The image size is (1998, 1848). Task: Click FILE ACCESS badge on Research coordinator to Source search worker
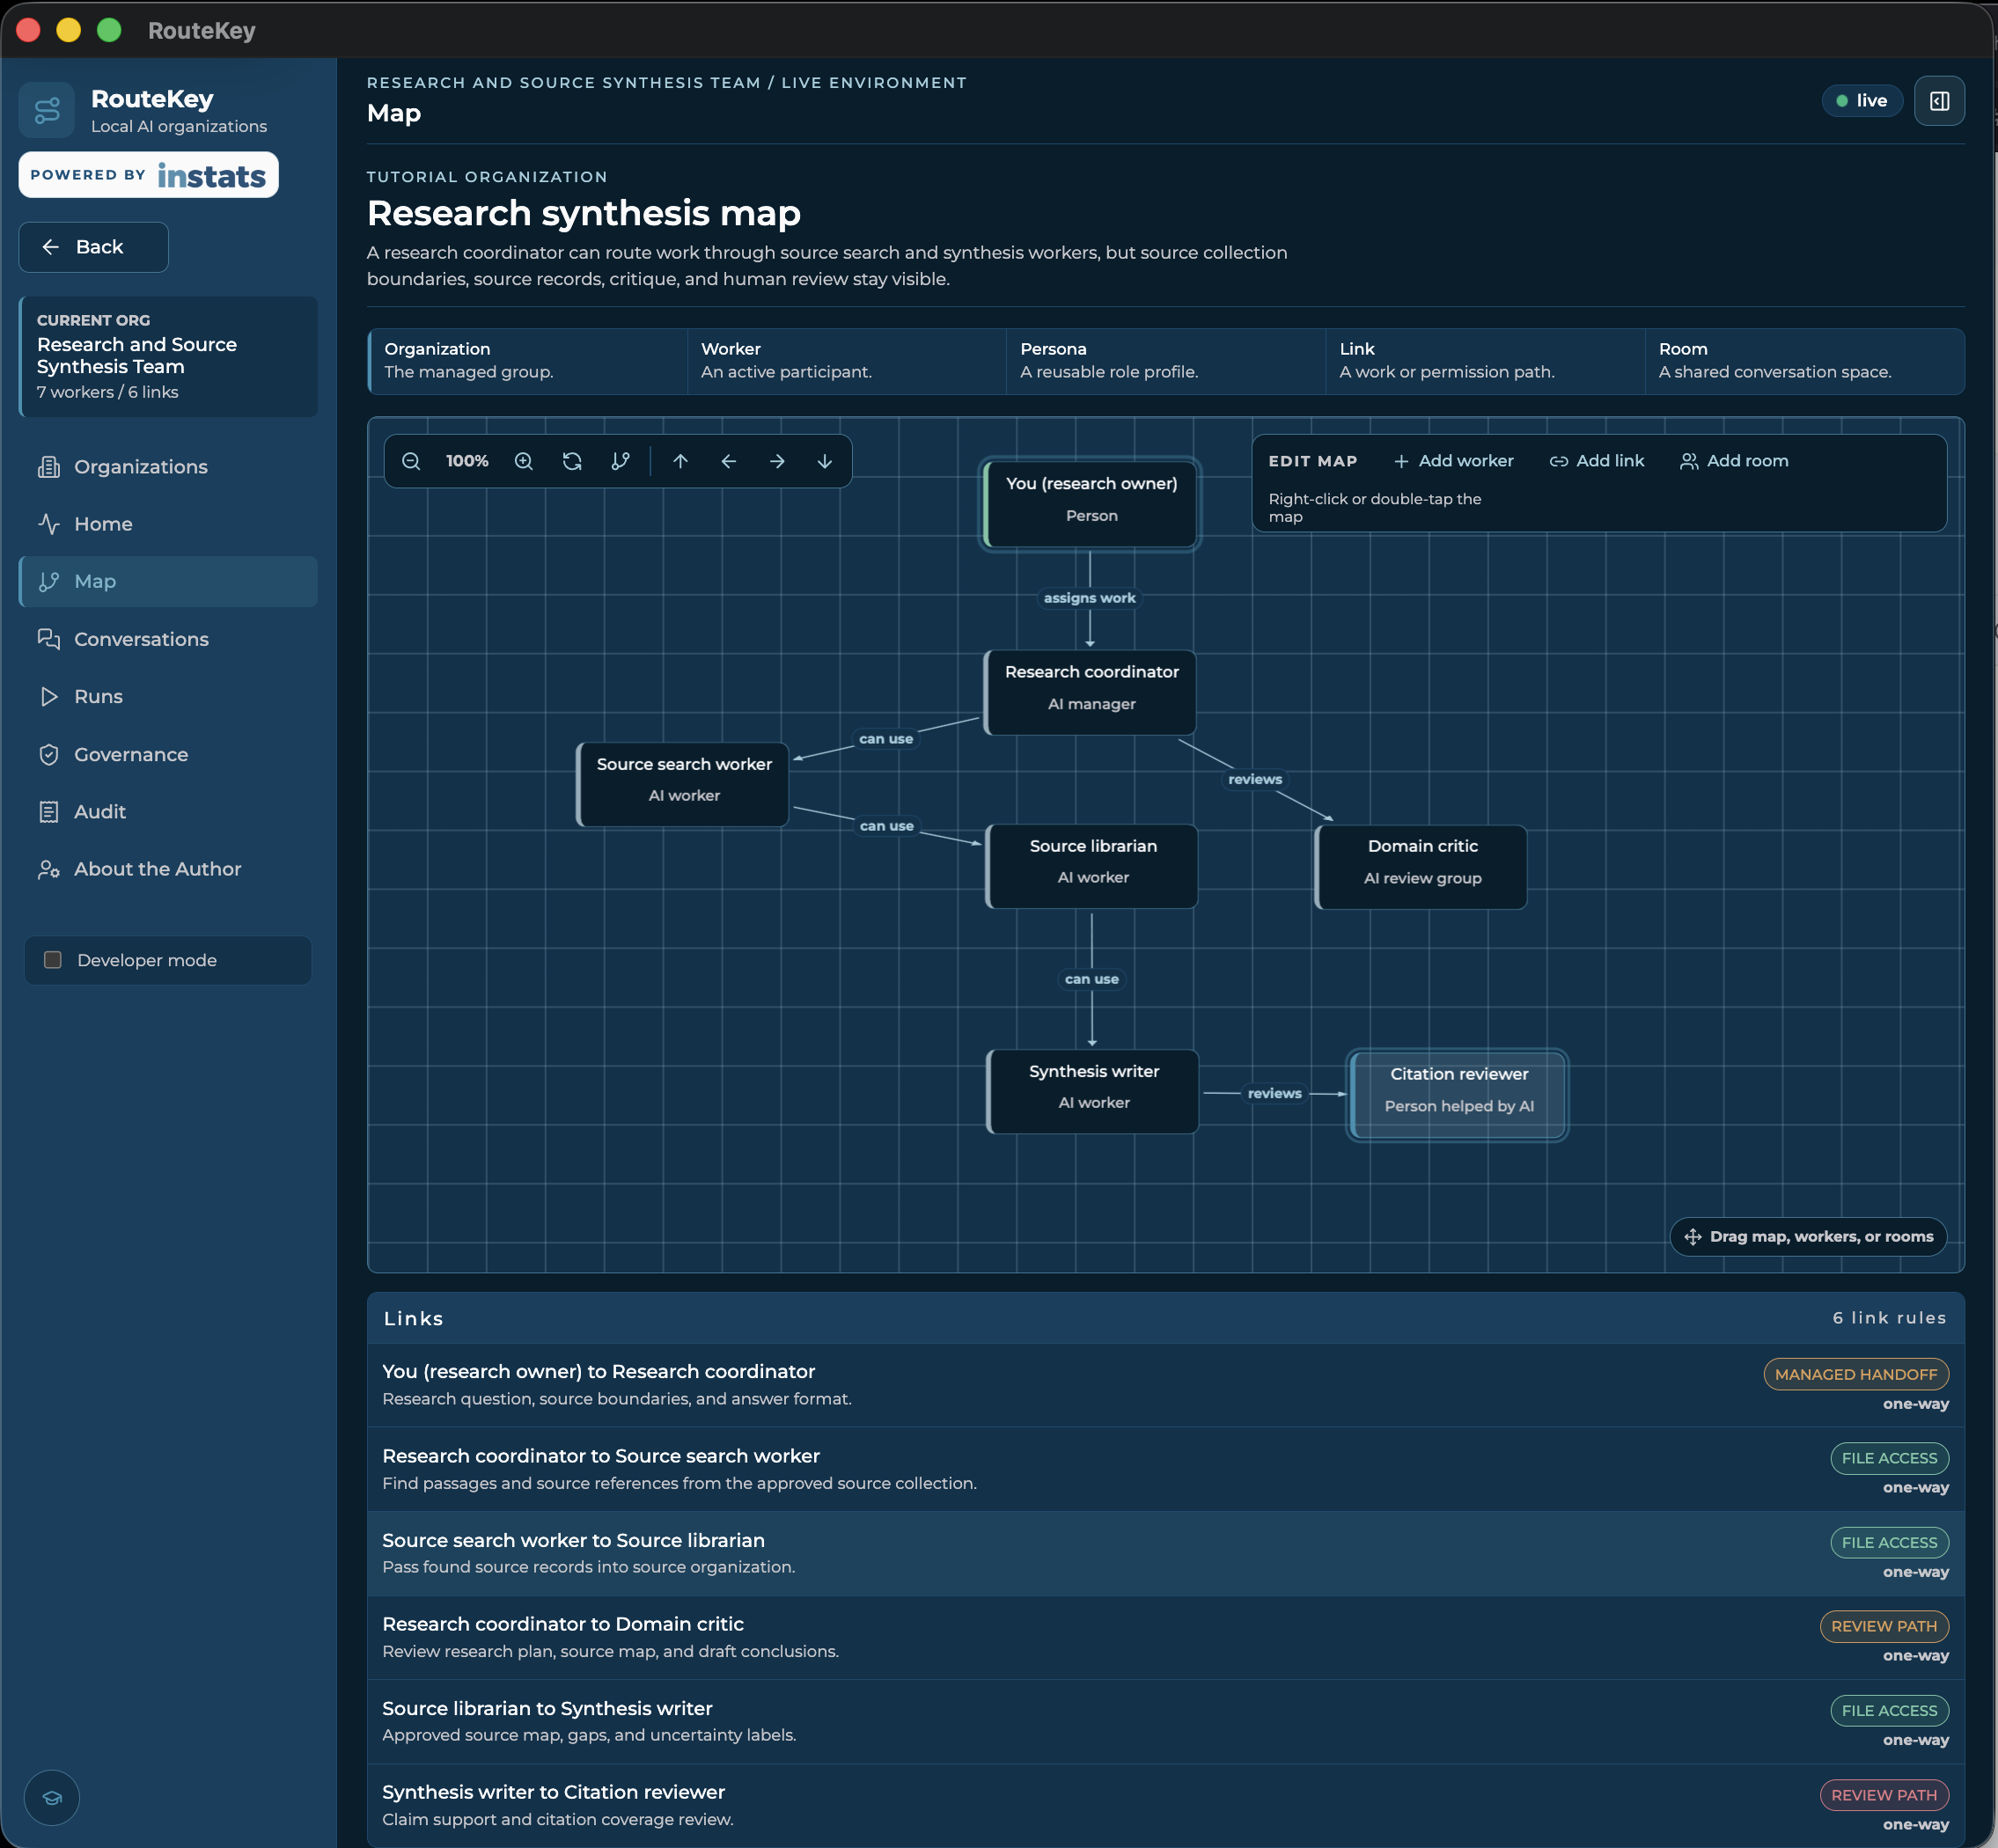(1889, 1458)
